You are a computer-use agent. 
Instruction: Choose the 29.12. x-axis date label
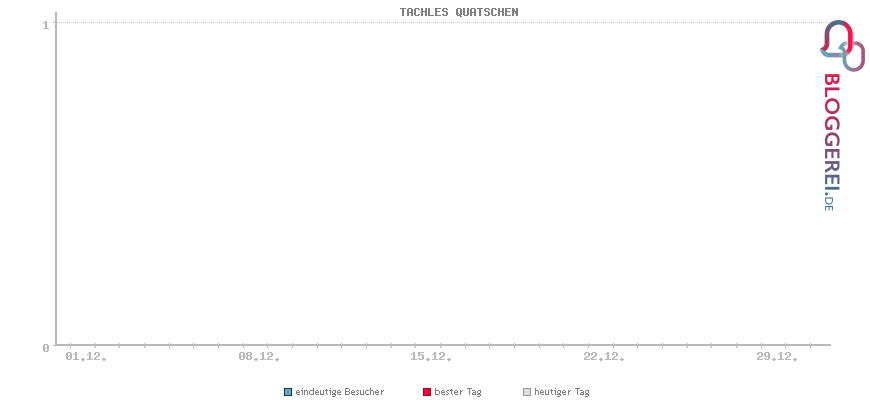click(776, 356)
